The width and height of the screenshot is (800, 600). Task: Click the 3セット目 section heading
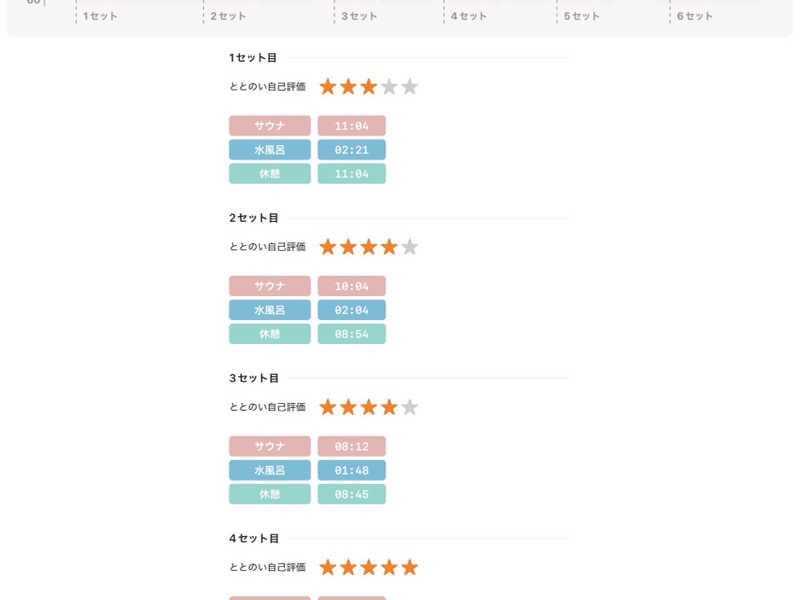pyautogui.click(x=254, y=378)
